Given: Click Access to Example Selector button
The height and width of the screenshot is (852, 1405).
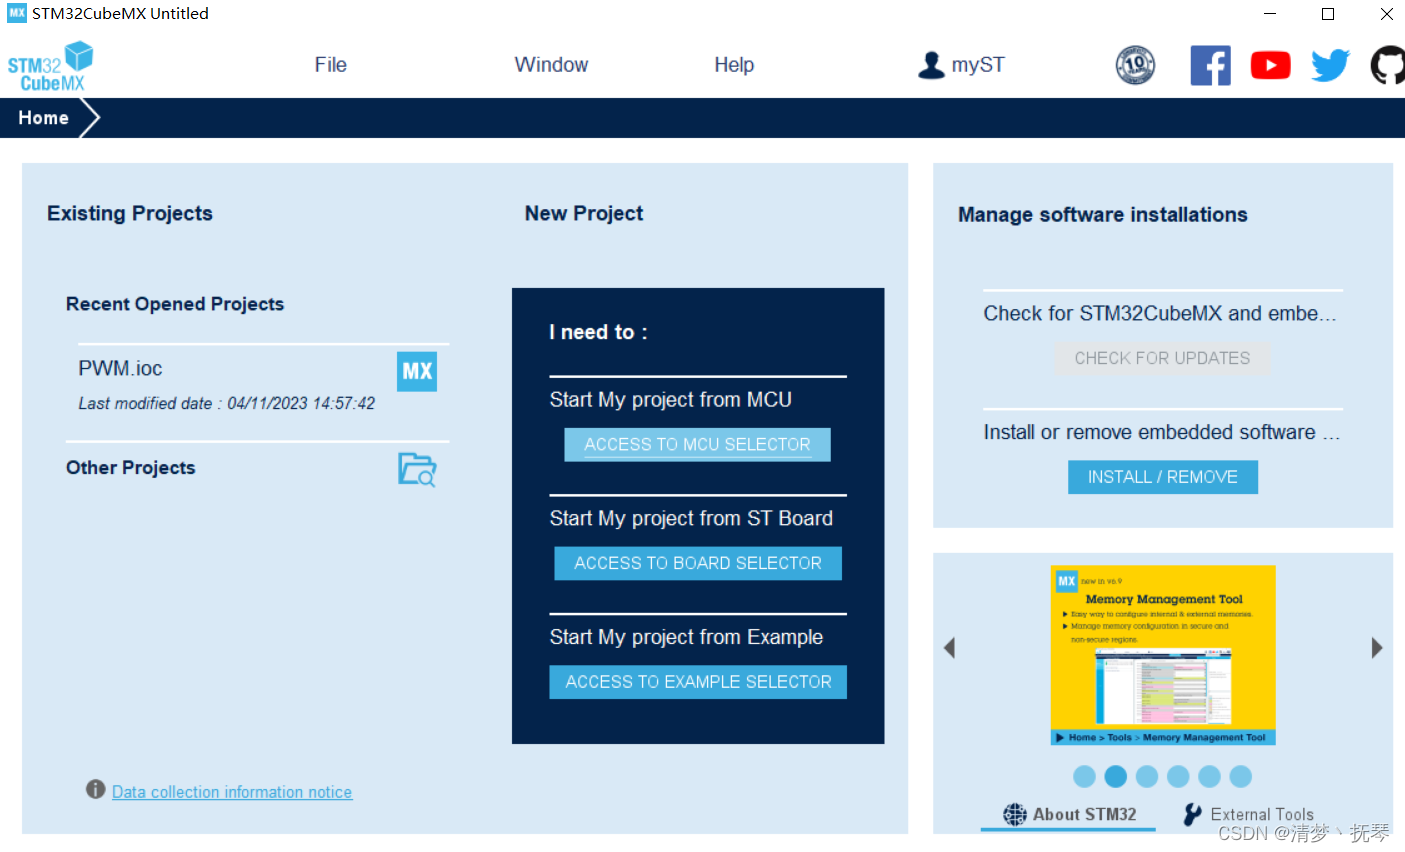Looking at the screenshot, I should [698, 682].
